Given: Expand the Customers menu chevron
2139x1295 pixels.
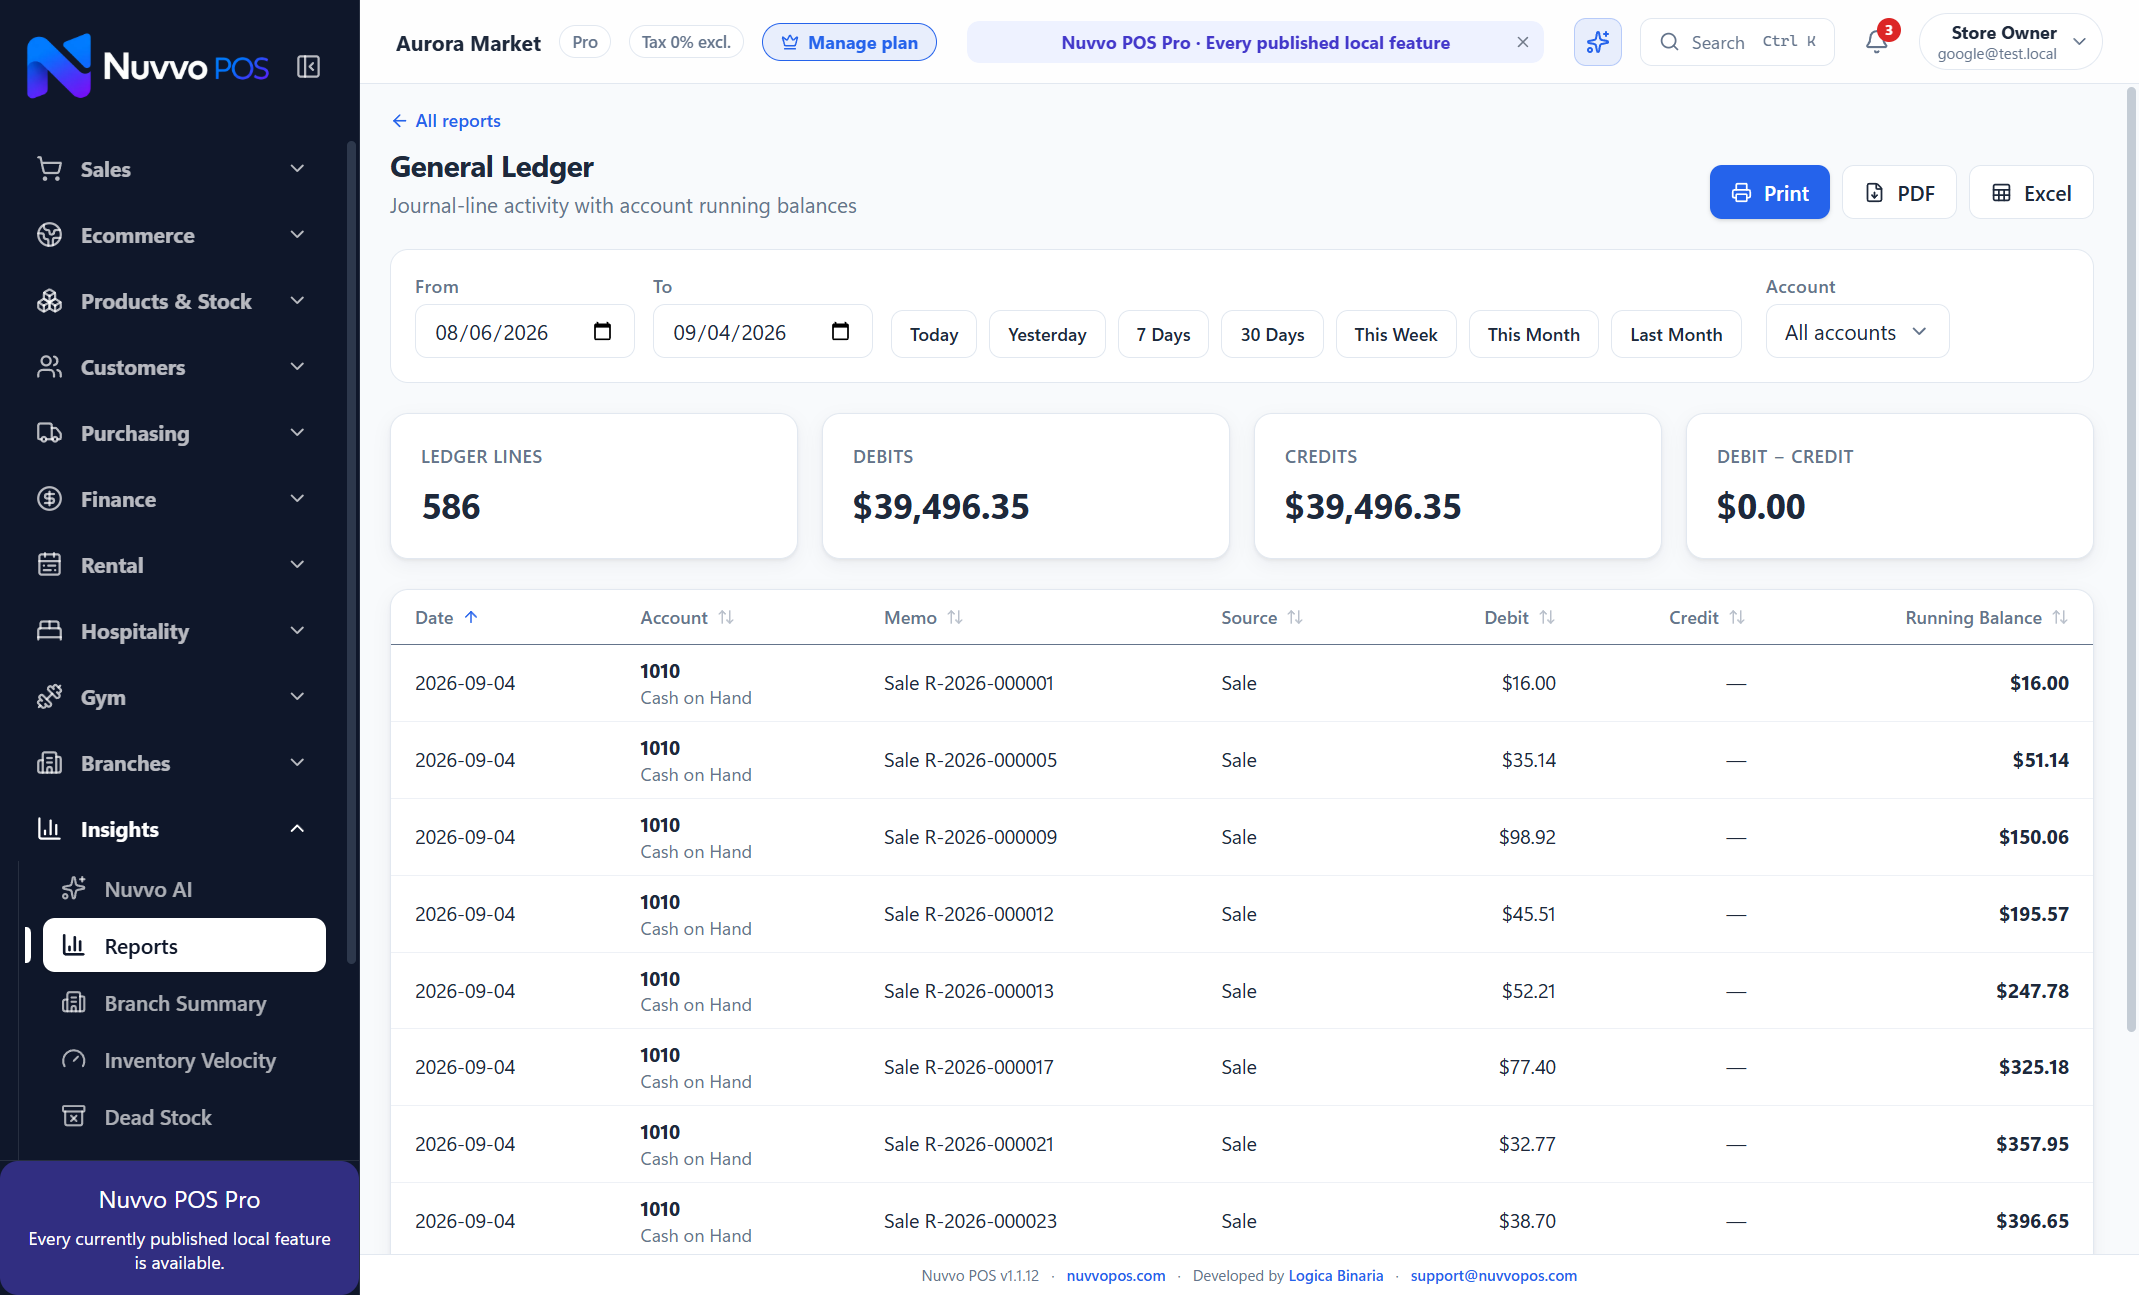Looking at the screenshot, I should 297,367.
